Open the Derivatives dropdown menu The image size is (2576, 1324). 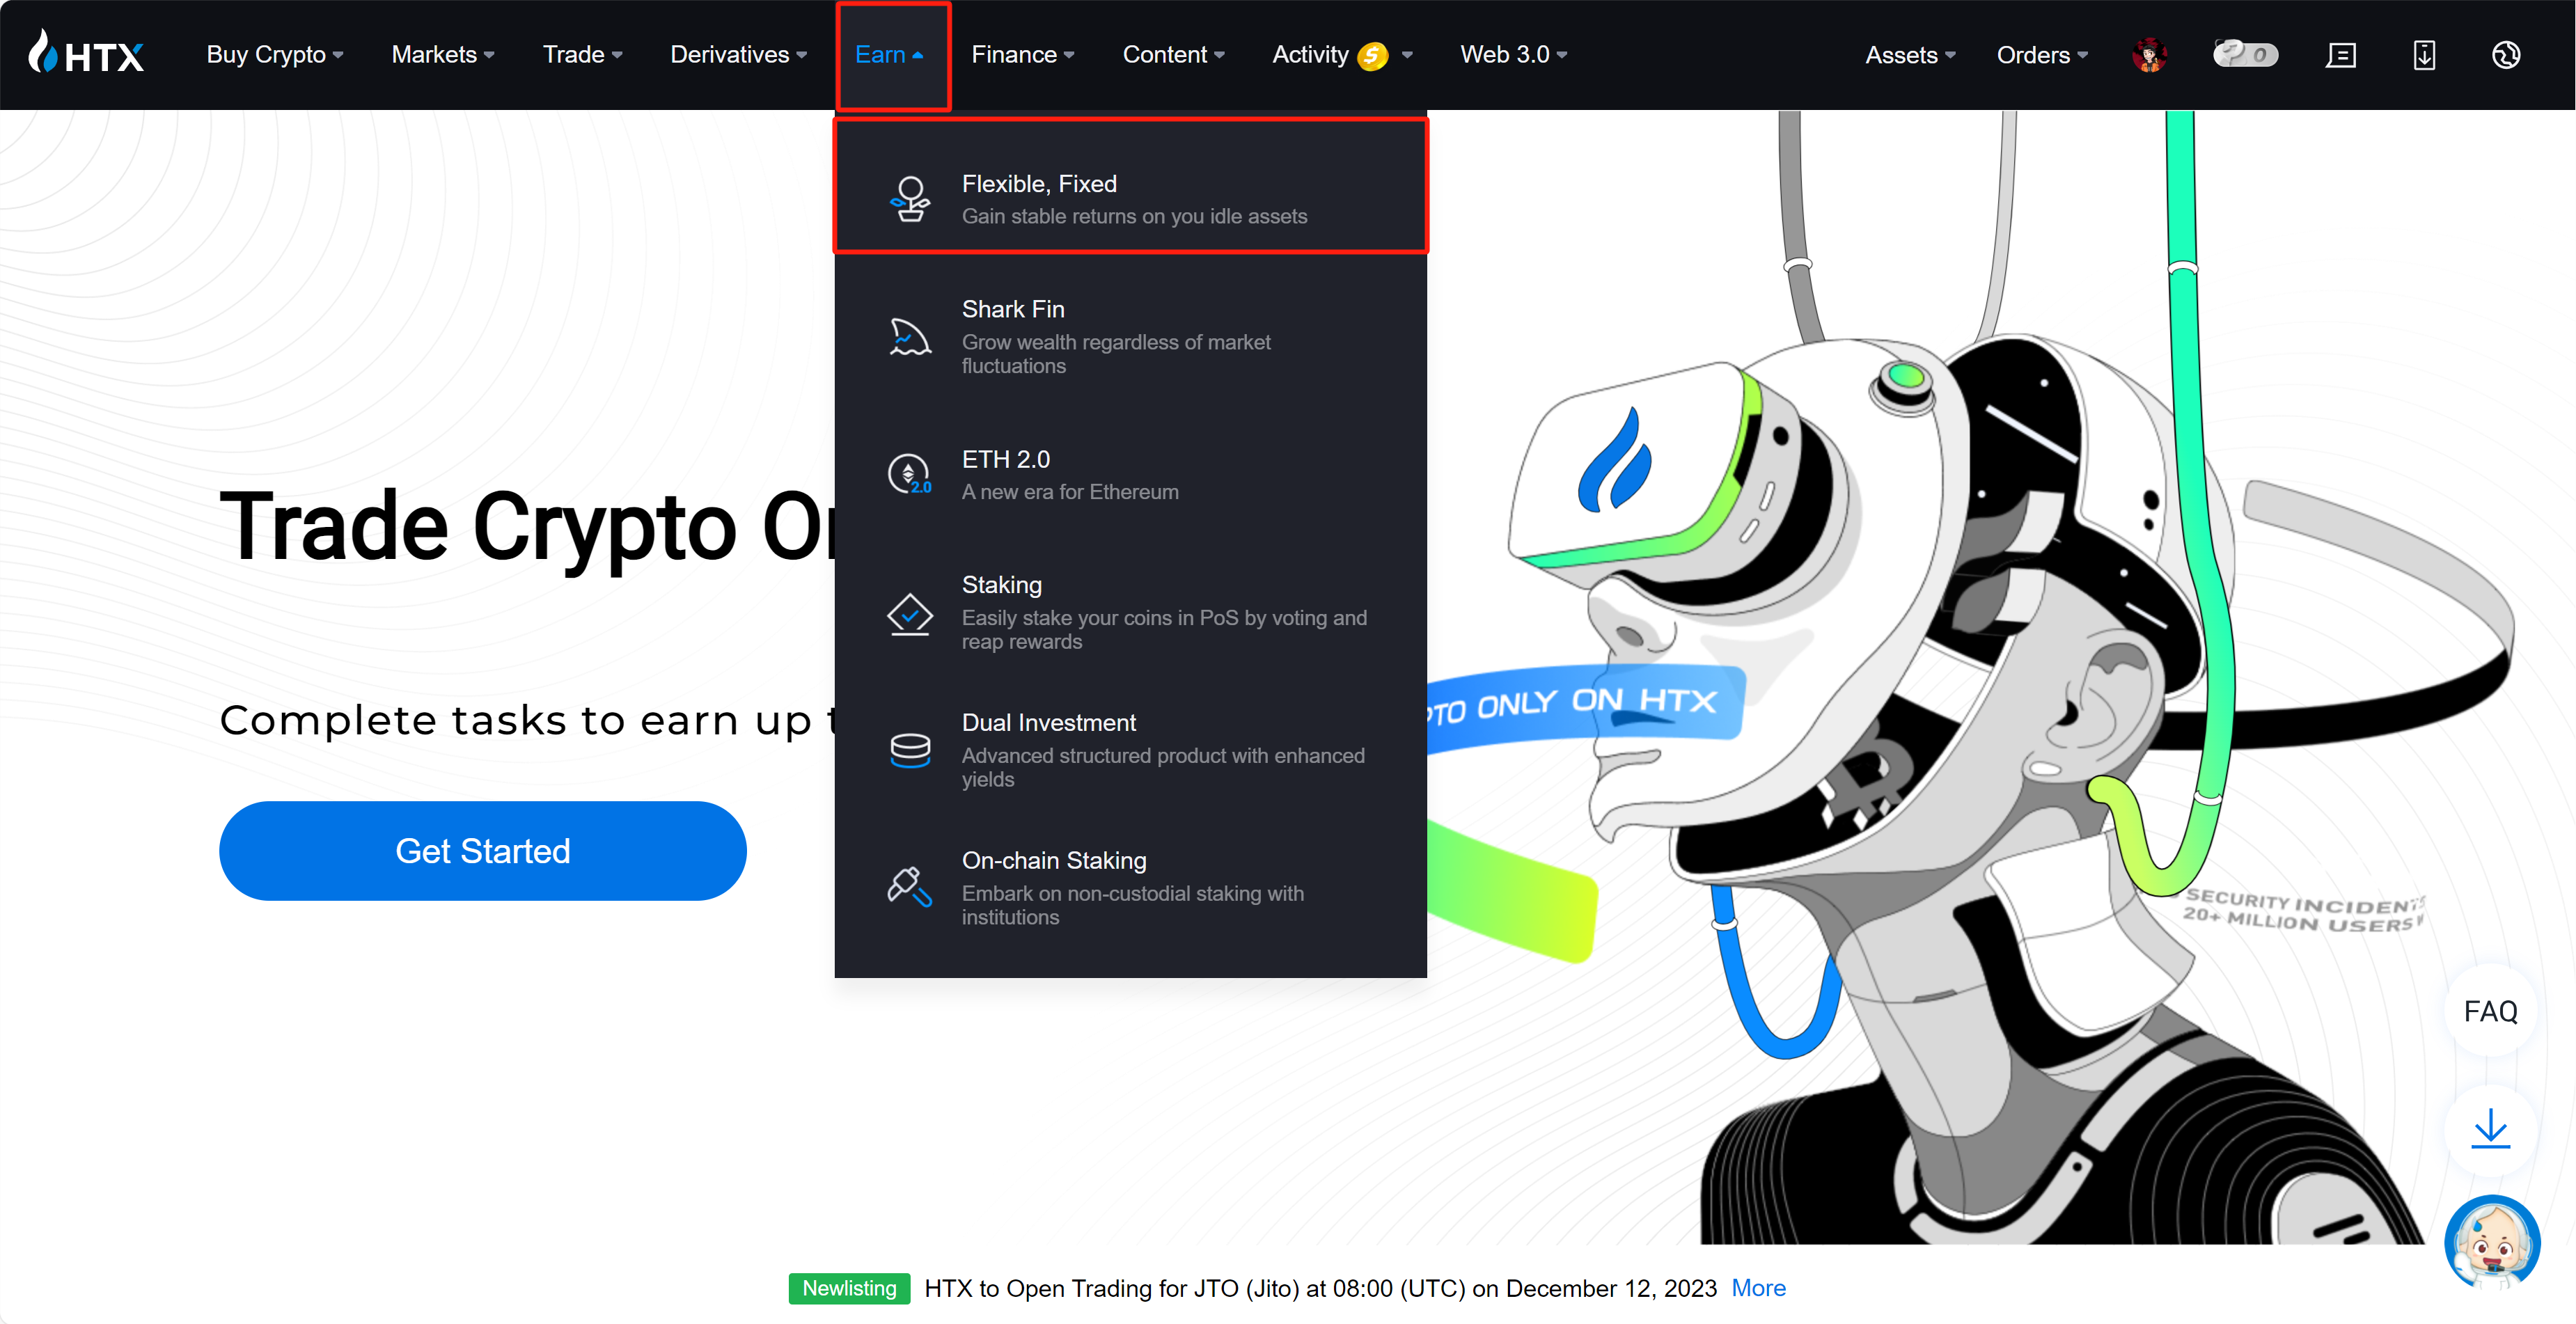pyautogui.click(x=738, y=55)
